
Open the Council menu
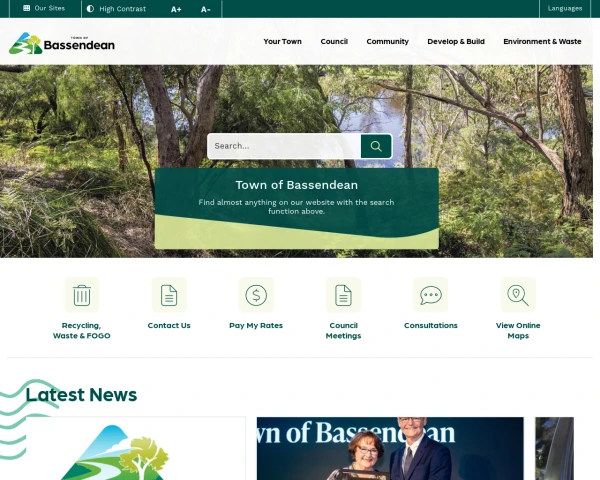334,41
